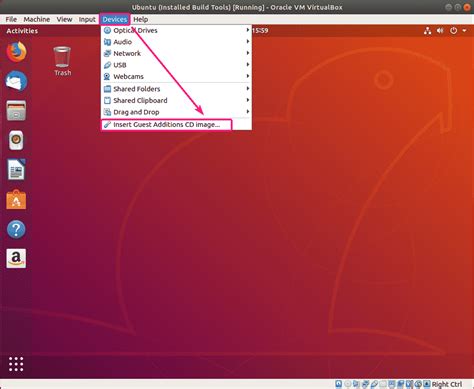474x389 pixels.
Task: Click the keyboard capture indicator beside Right Ctrl
Action: (x=427, y=384)
